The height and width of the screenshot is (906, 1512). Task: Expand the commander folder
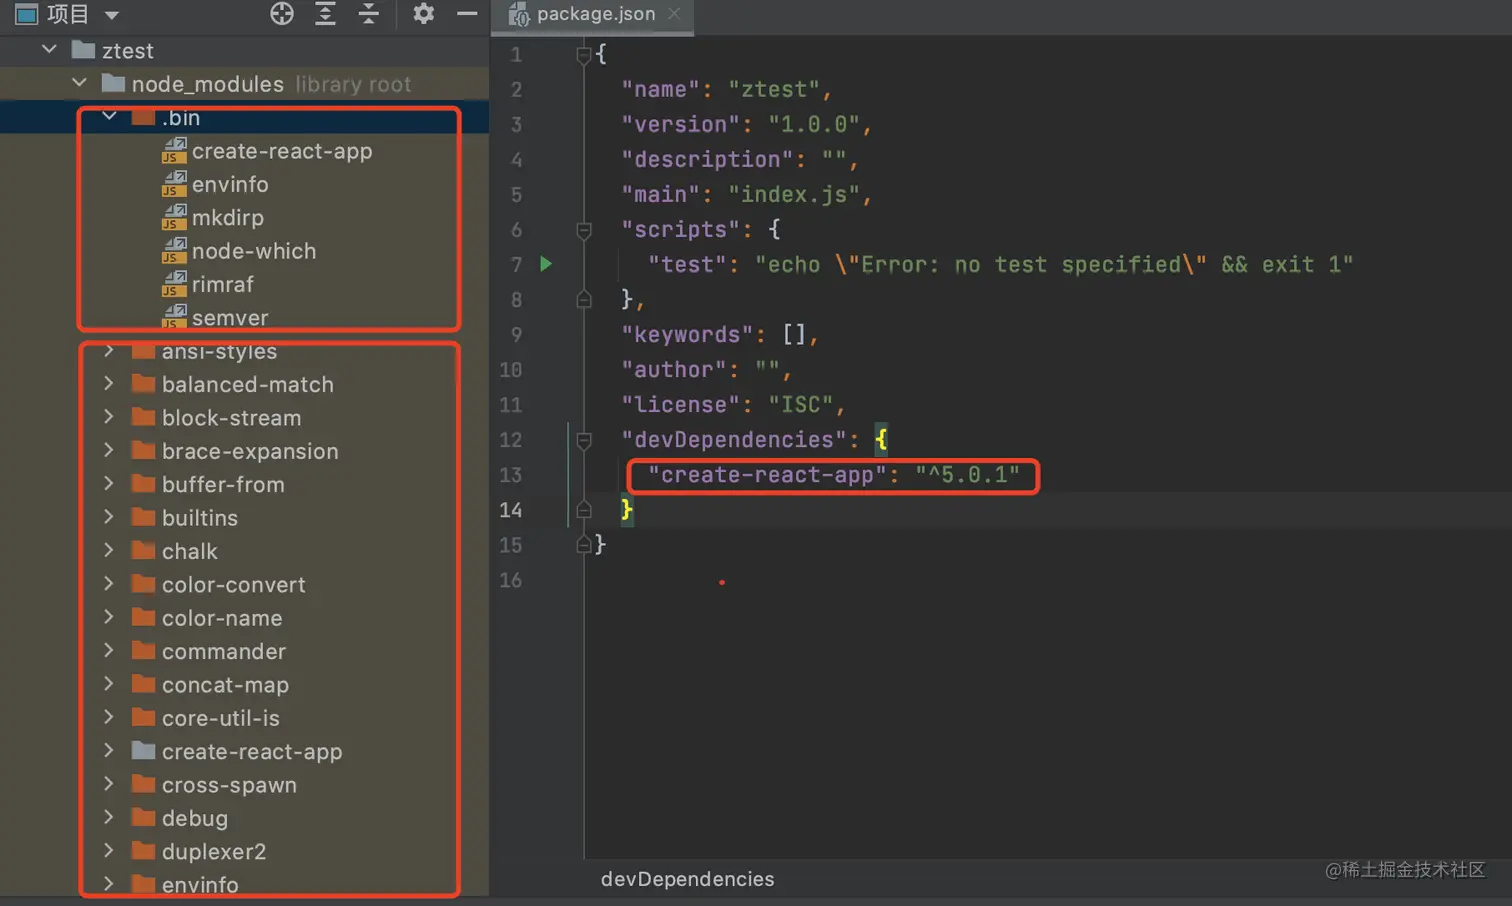click(x=109, y=650)
